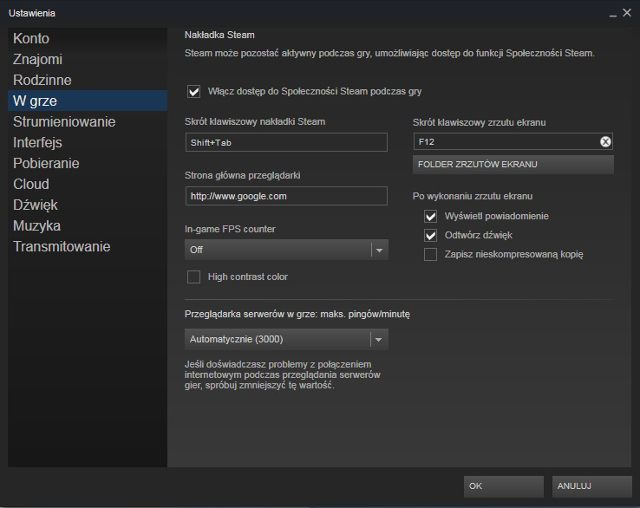Uncheck Wyświetl powiadomienie checkbox
Screen dimensions: 640x508
pyautogui.click(x=430, y=216)
